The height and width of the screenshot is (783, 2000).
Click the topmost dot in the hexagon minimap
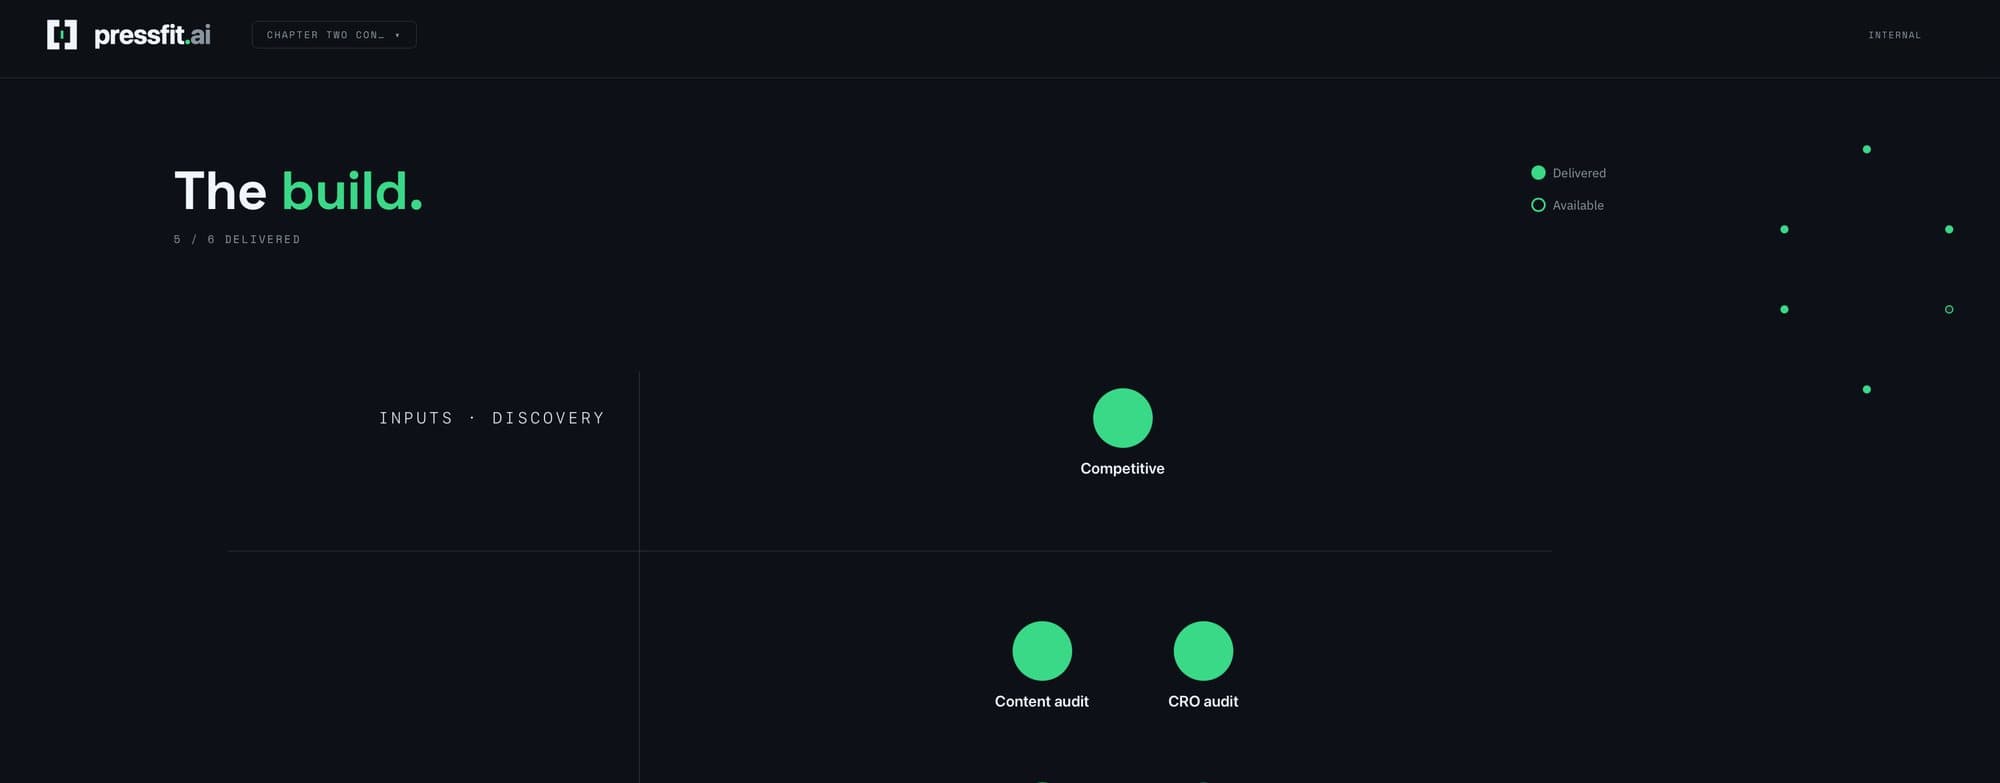point(1867,150)
